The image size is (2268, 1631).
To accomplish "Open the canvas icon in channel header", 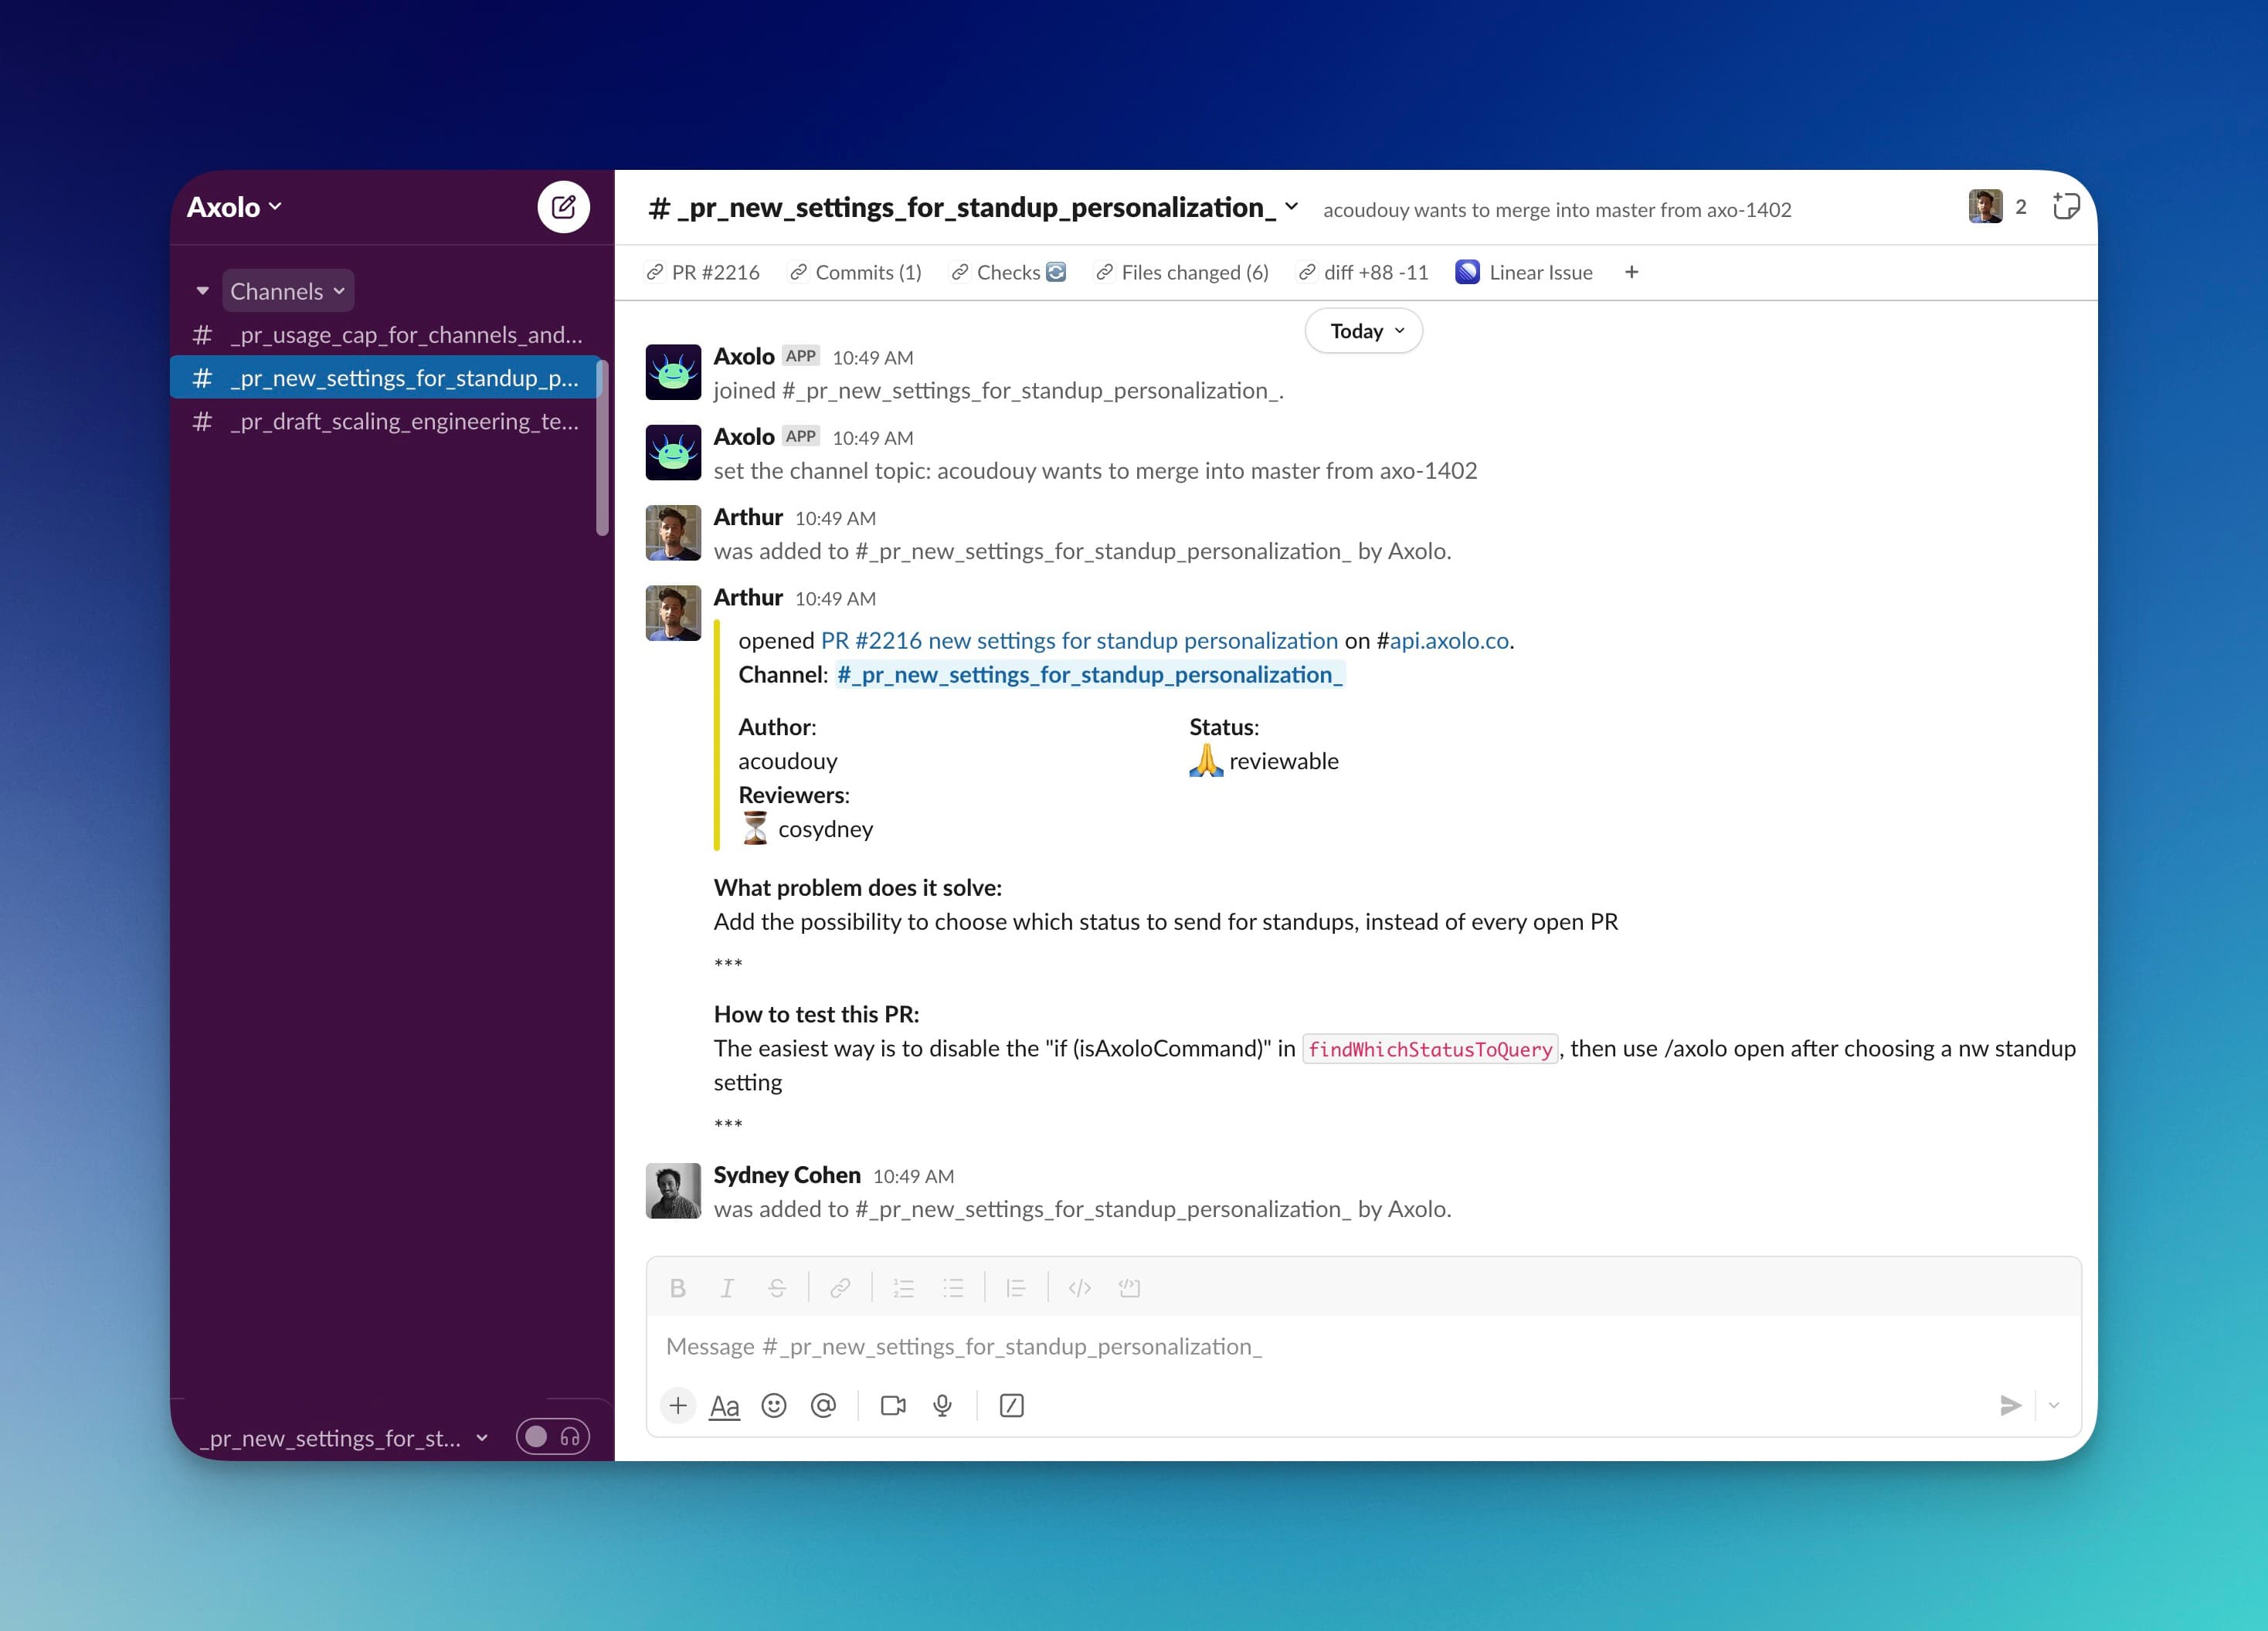I will click(2066, 206).
